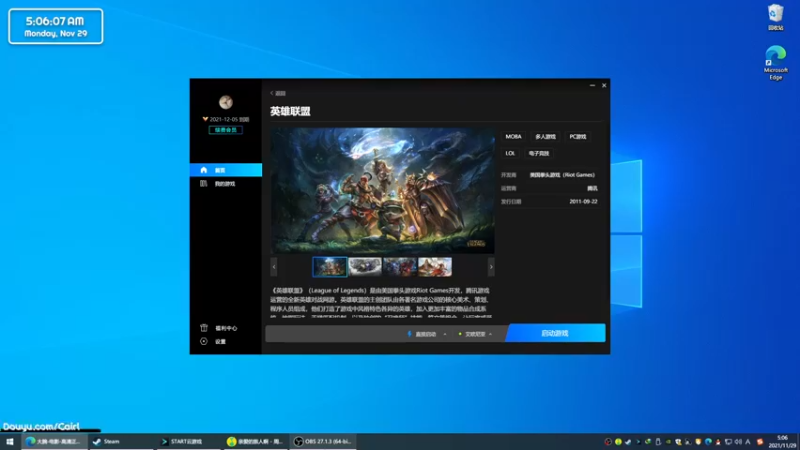Screen dimensions: 800x450
Task: Click the e-sports tag beside LOL
Action: pyautogui.click(x=539, y=153)
